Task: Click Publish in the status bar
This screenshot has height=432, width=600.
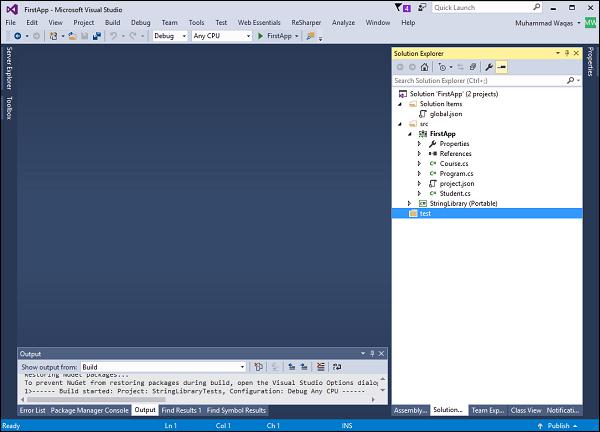Action: [558, 425]
